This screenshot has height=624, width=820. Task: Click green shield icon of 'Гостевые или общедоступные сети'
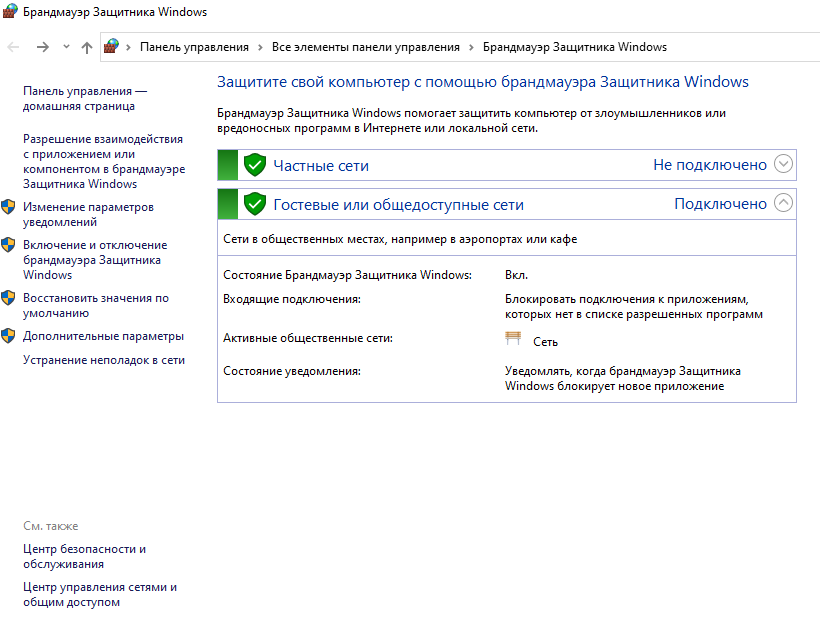pyautogui.click(x=255, y=204)
